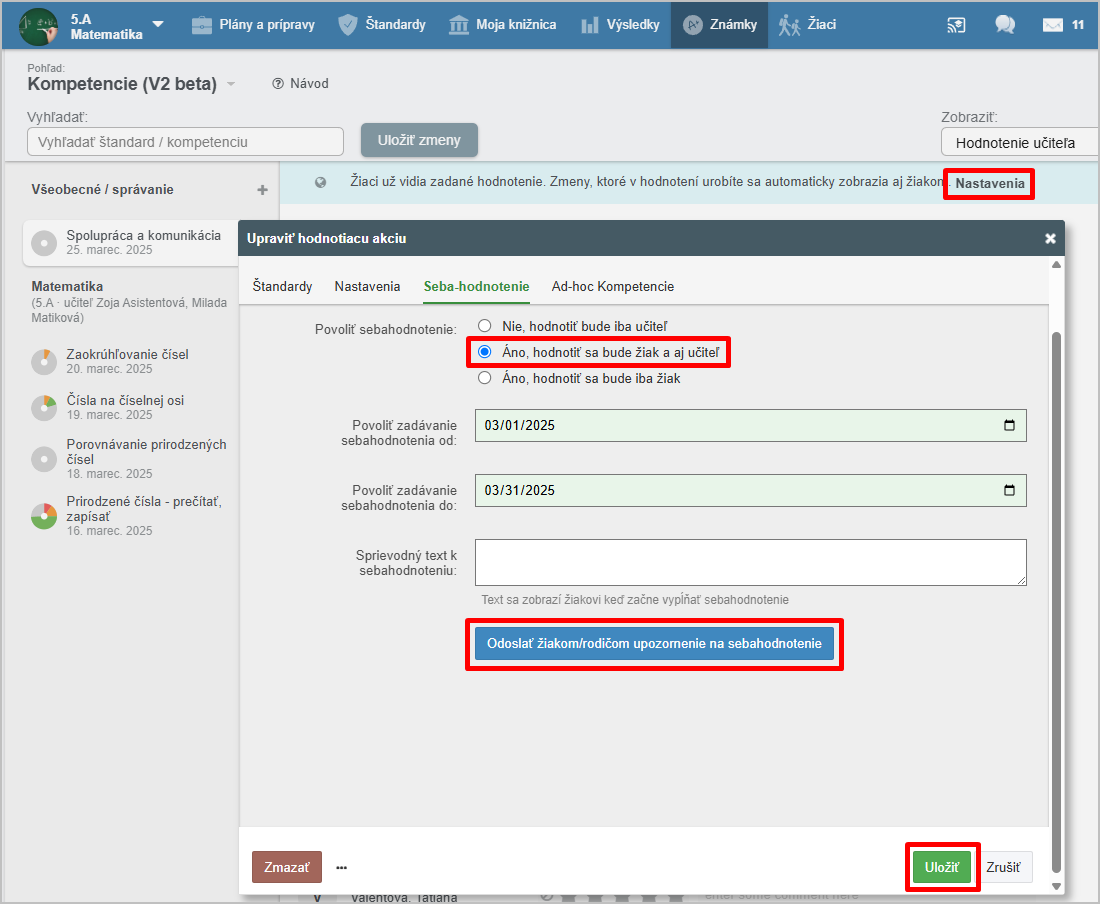This screenshot has height=904, width=1100.
Task: Open the mail envelope icon with 11 messages
Action: pos(1052,25)
